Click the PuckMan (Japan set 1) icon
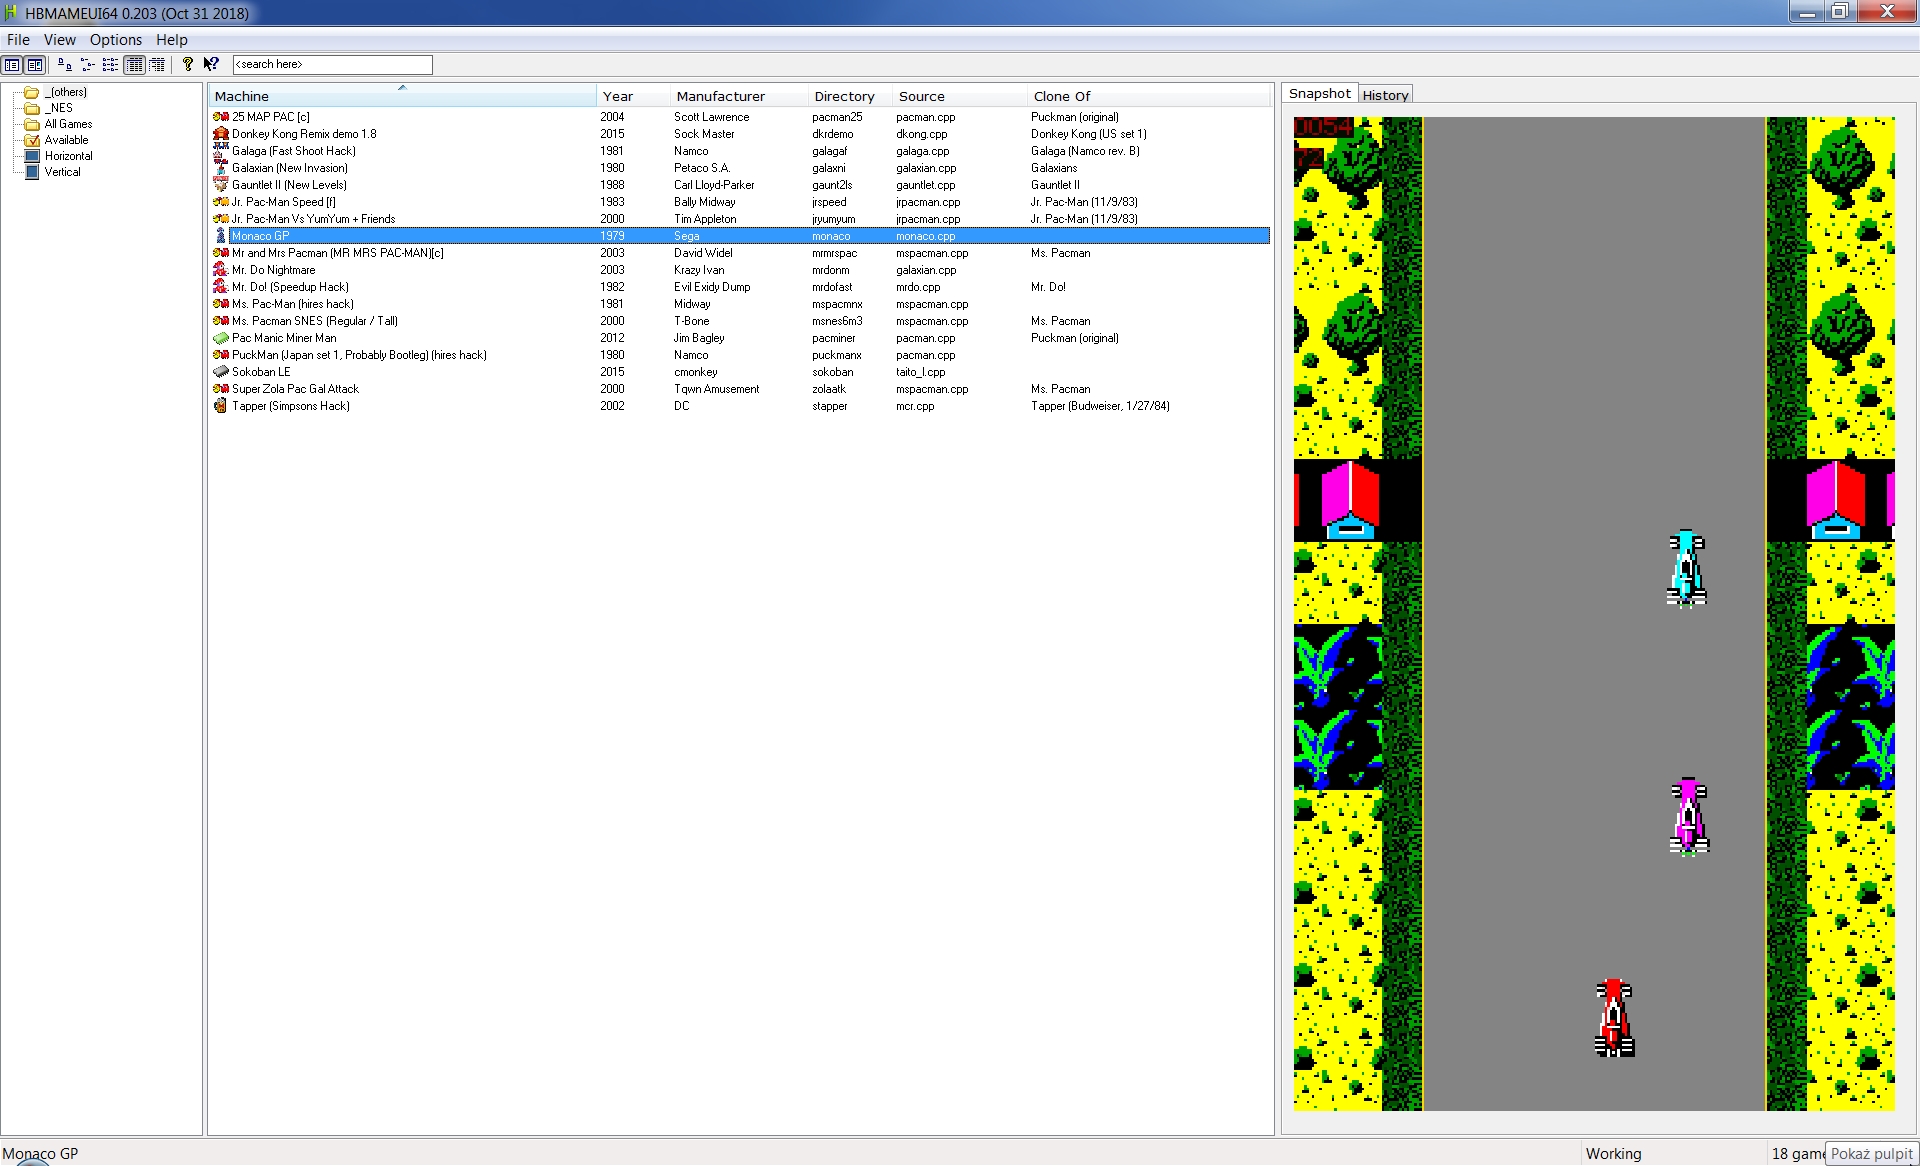 221,355
